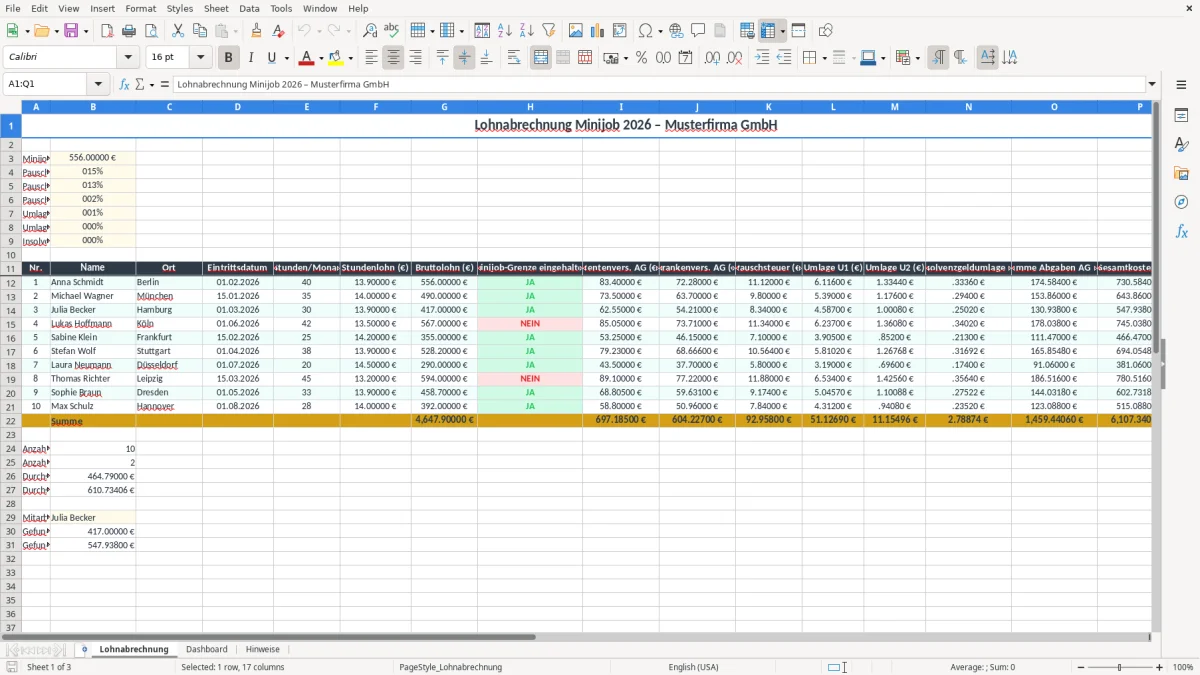The image size is (1200, 675).
Task: Open the sidebar Styles deck
Action: pos(1181,145)
